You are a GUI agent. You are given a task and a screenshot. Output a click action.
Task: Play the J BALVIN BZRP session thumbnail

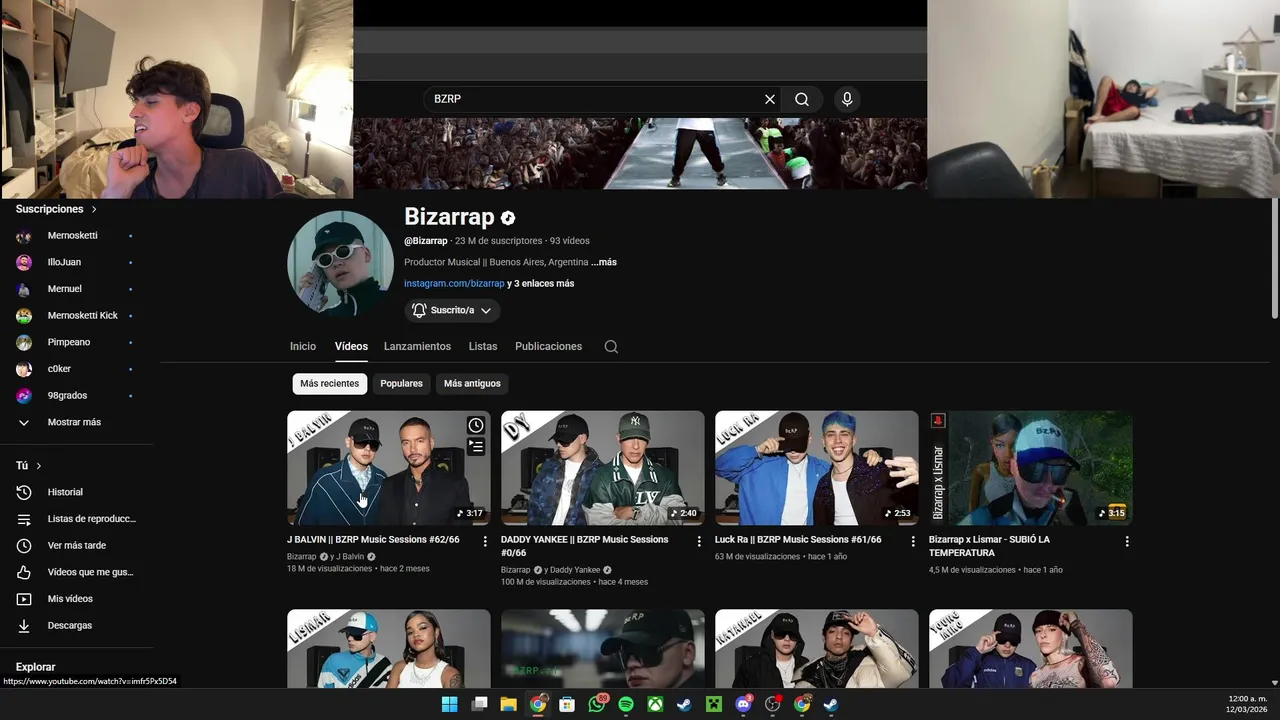pos(389,467)
